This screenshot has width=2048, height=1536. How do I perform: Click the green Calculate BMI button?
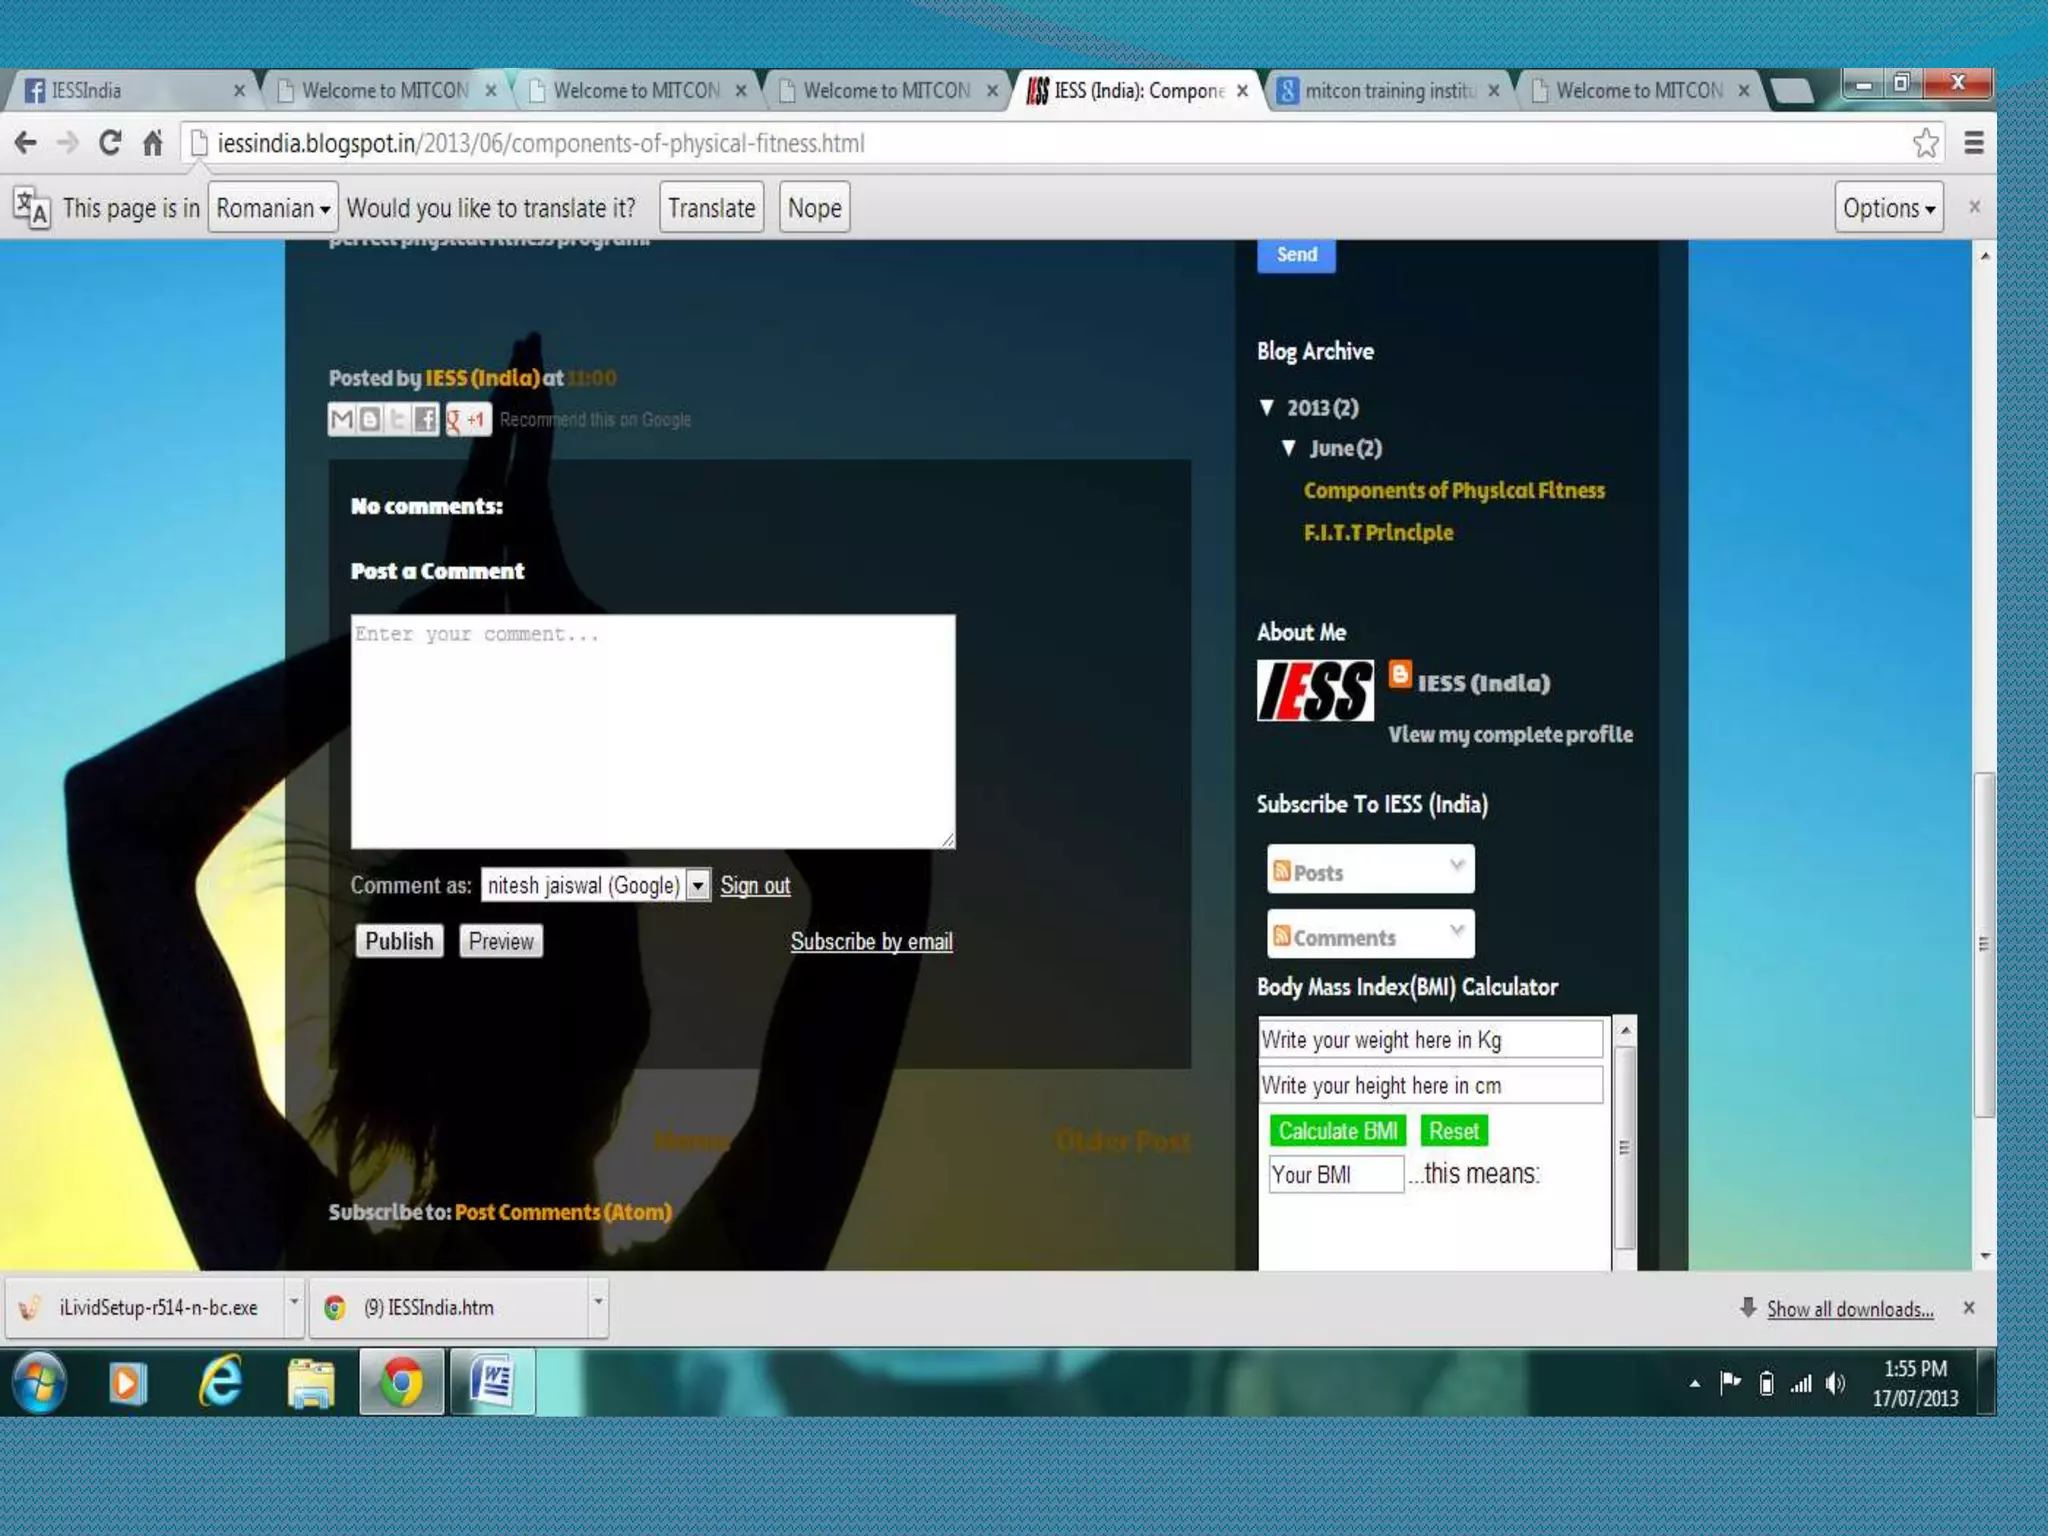click(x=1337, y=1131)
